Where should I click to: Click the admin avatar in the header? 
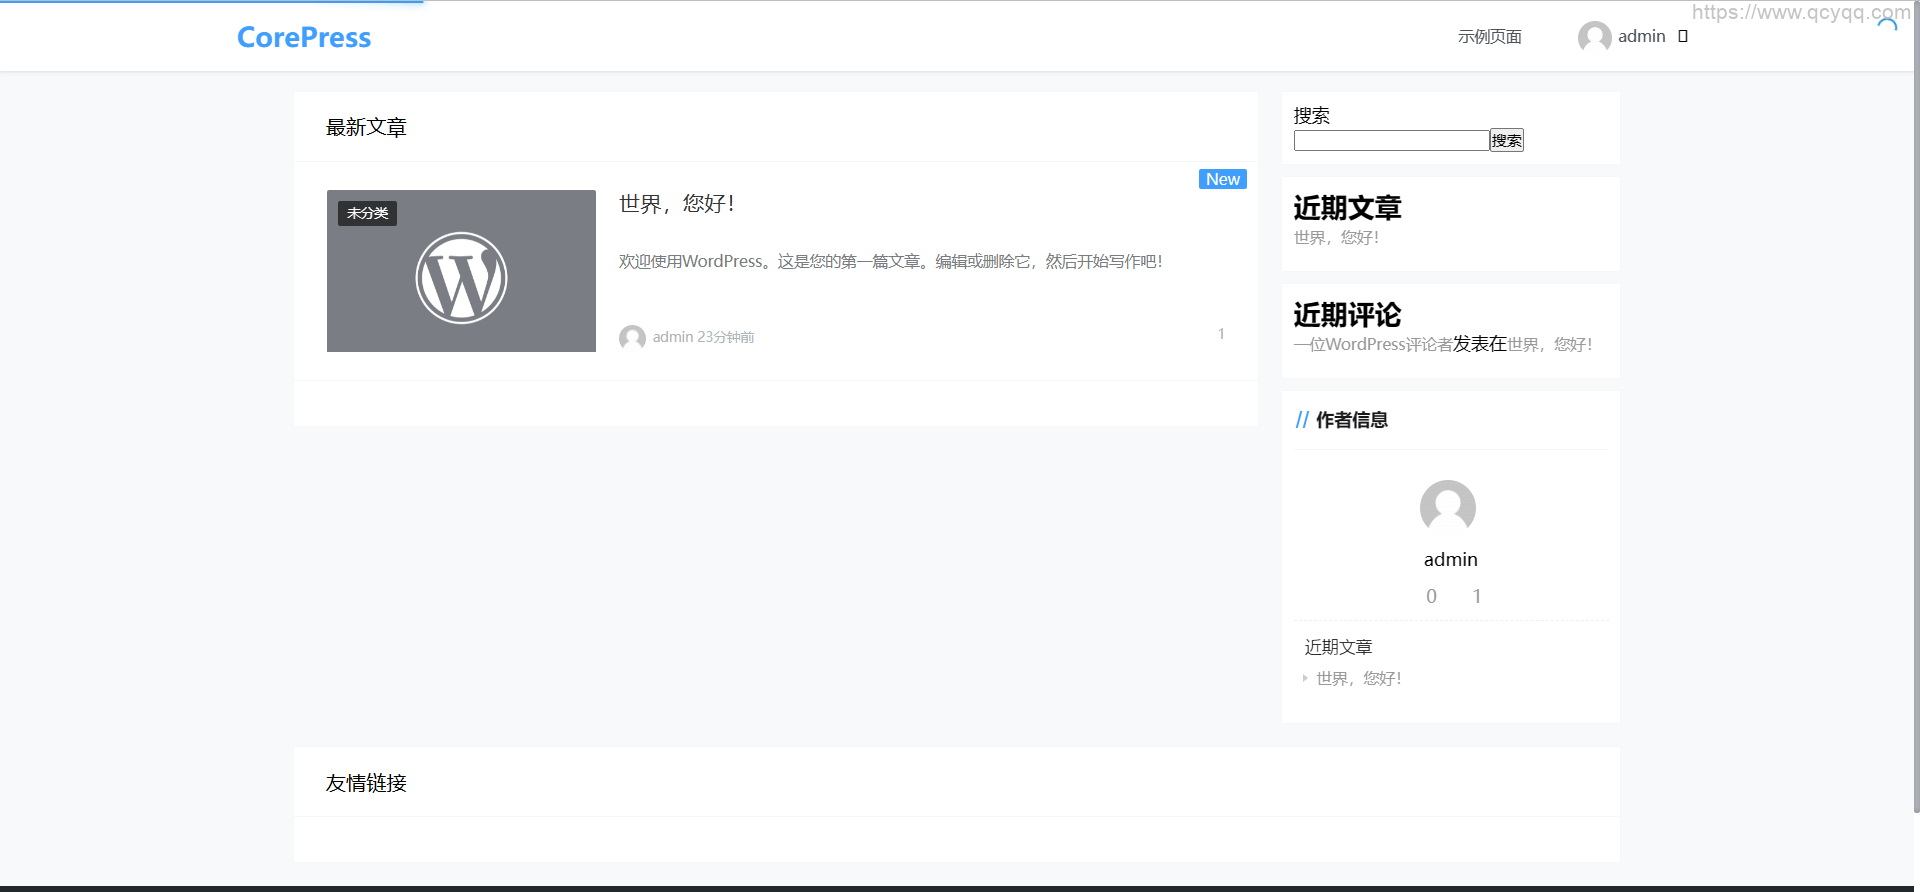point(1594,37)
